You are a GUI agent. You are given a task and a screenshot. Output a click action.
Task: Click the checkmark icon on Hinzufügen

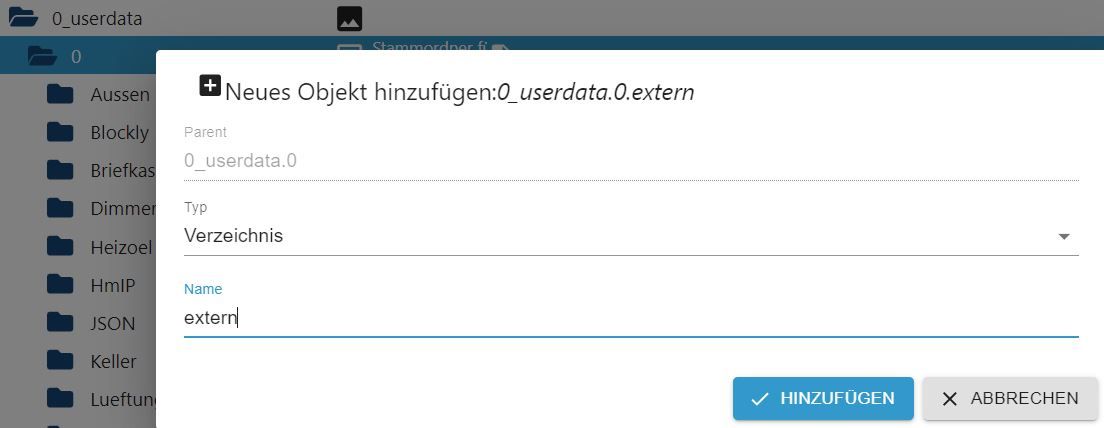[760, 399]
